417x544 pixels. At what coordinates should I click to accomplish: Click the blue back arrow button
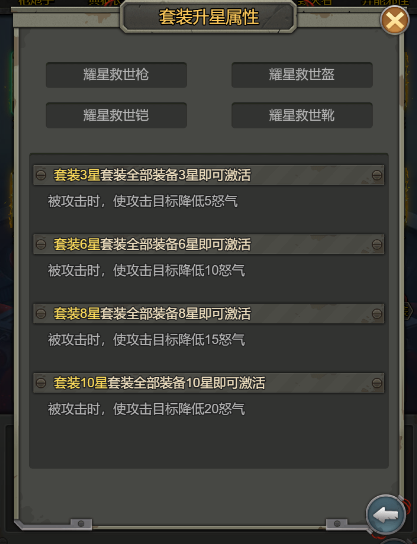[x=386, y=516]
